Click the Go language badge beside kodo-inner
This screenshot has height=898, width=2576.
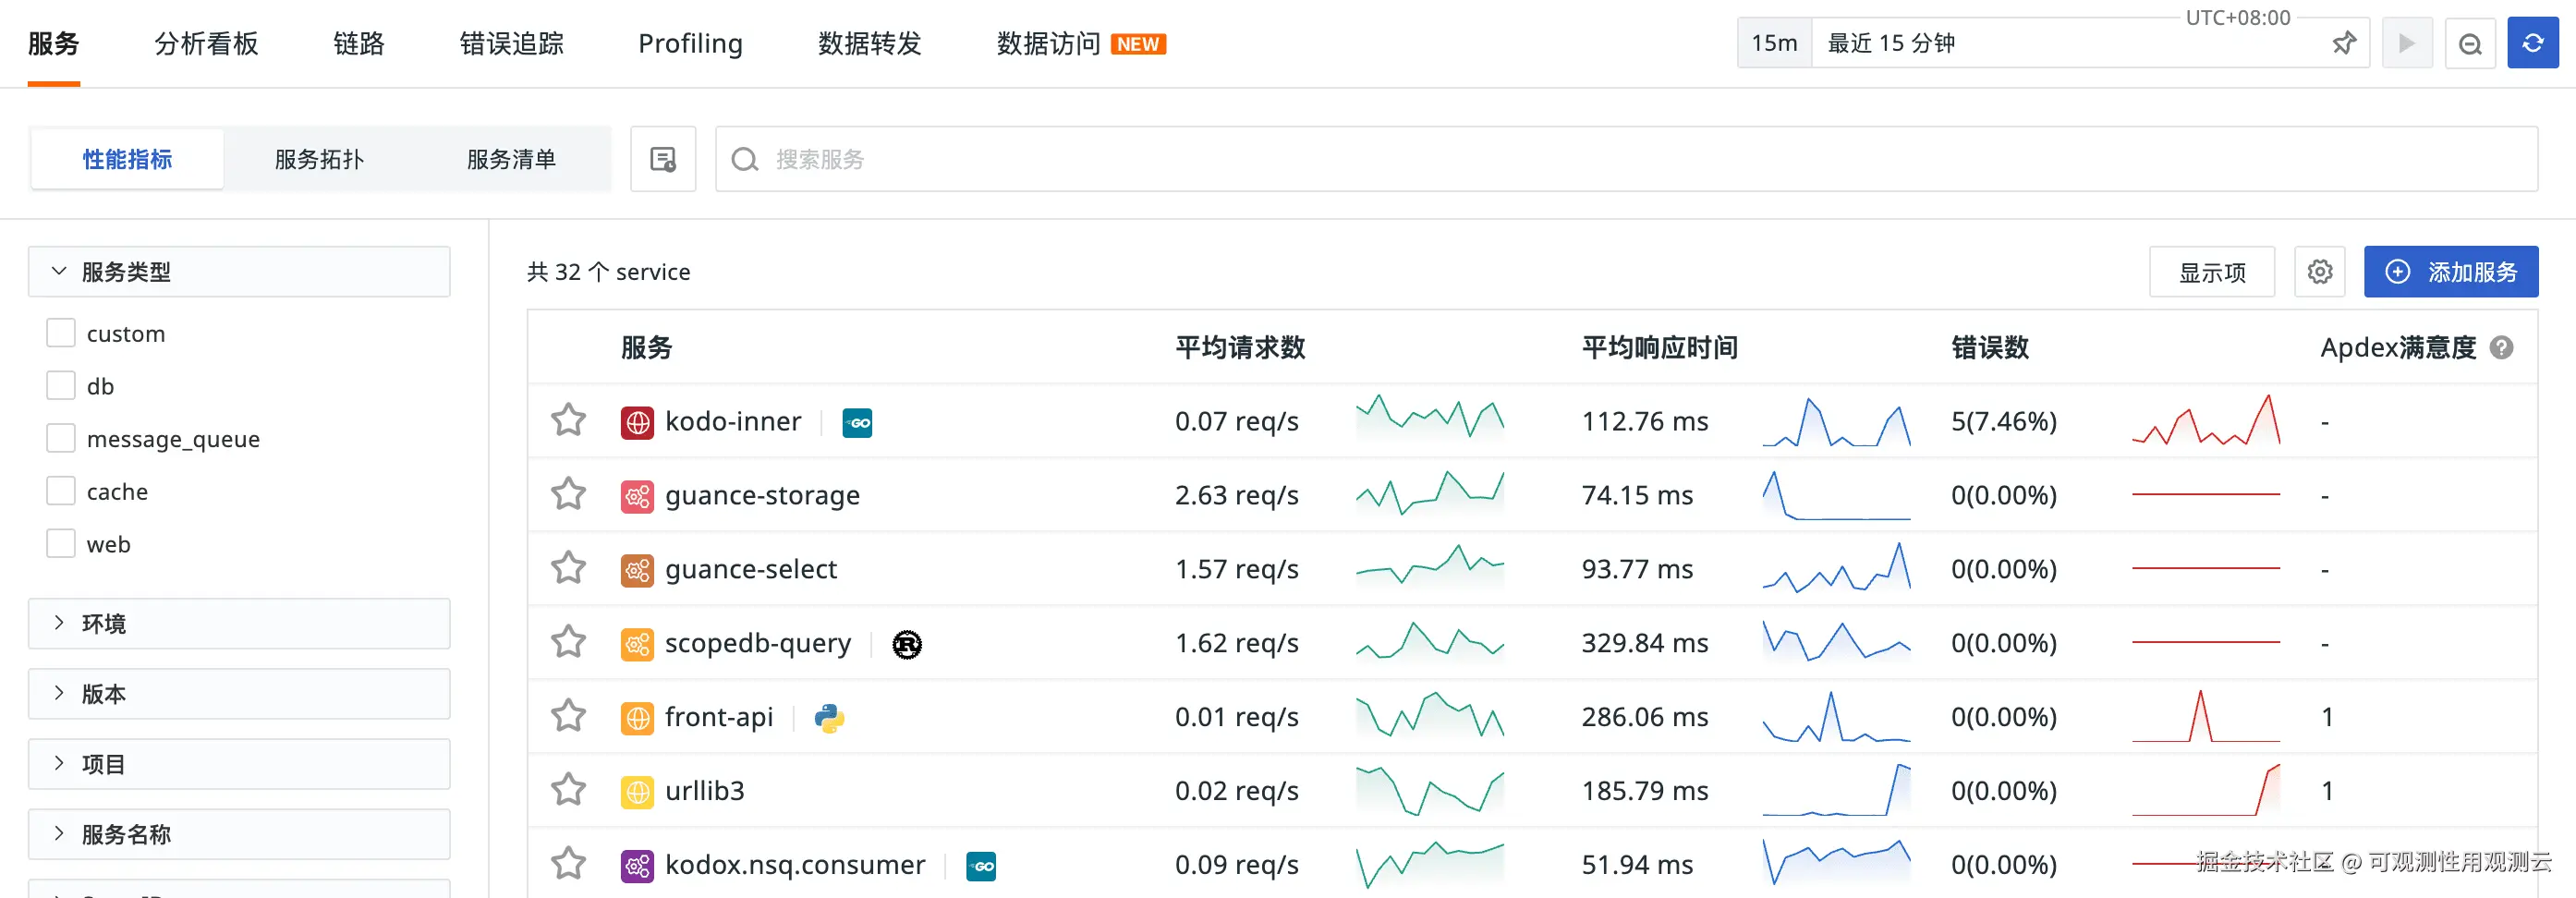857,423
